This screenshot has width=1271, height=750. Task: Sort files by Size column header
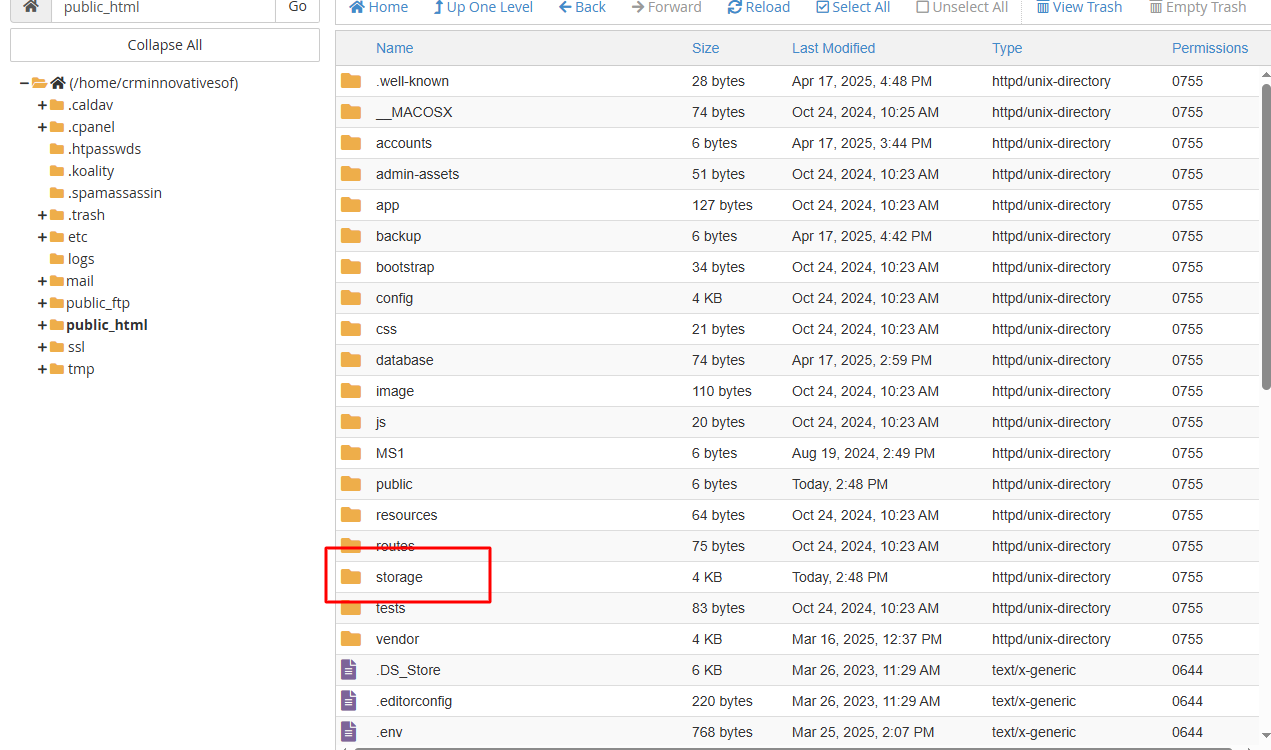click(x=705, y=48)
